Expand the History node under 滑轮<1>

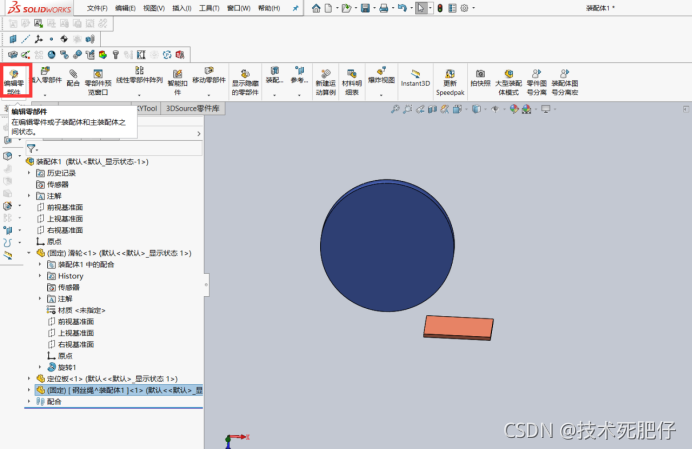(x=40, y=276)
